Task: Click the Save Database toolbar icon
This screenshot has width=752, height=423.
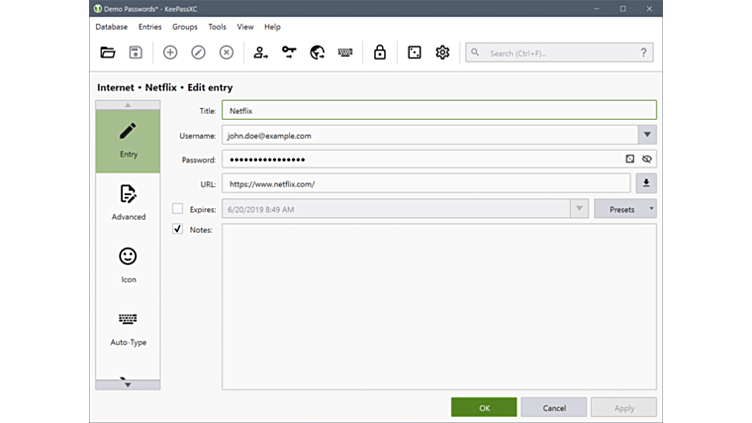Action: [136, 53]
